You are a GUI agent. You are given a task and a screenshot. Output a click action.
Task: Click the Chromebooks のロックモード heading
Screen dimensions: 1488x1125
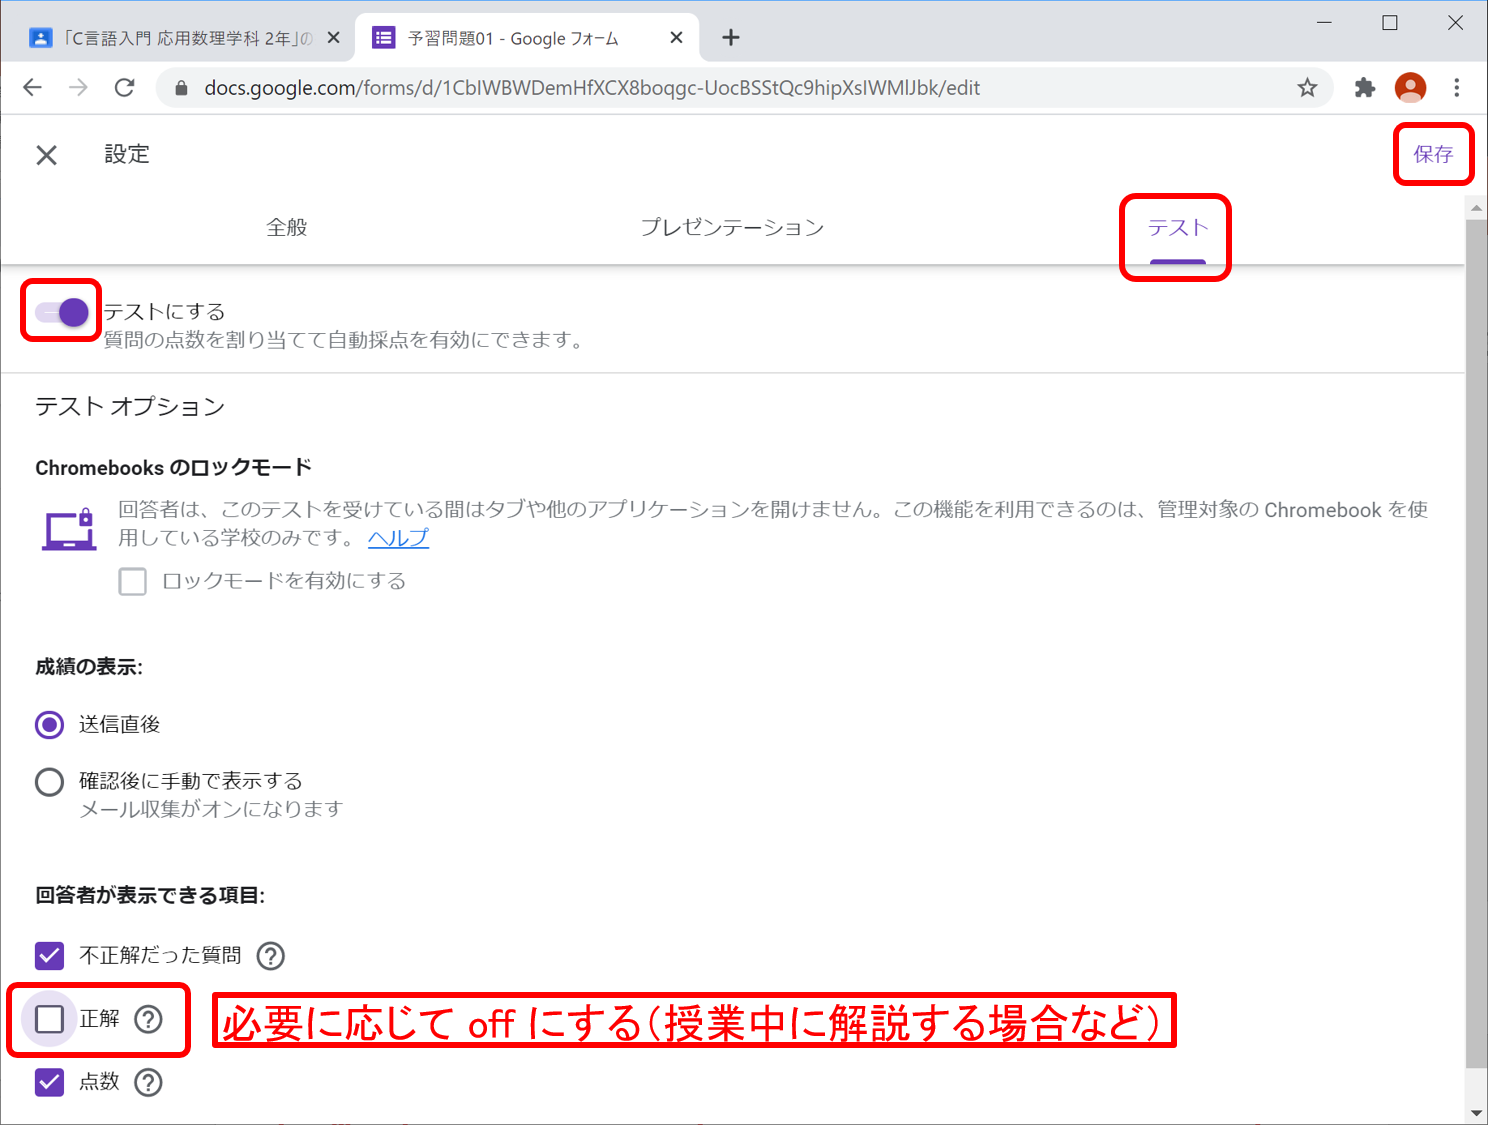(x=174, y=468)
